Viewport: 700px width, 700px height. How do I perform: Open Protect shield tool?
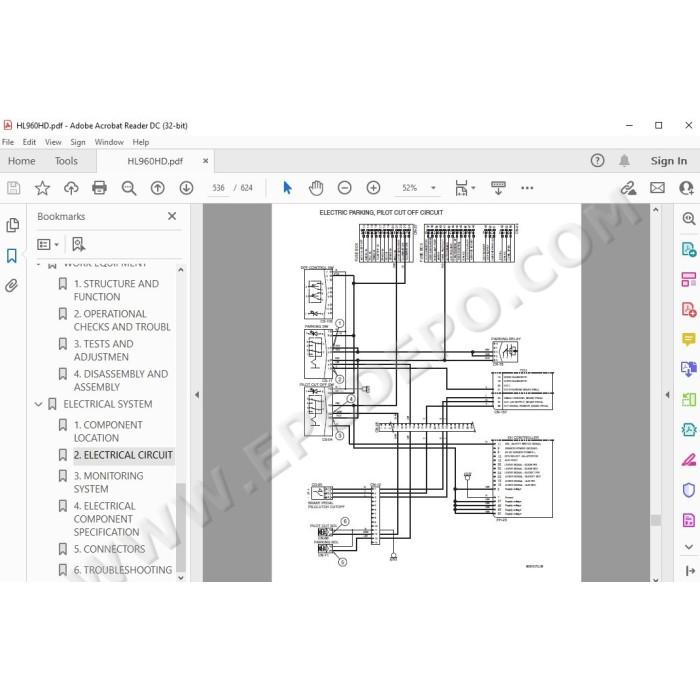point(688,490)
